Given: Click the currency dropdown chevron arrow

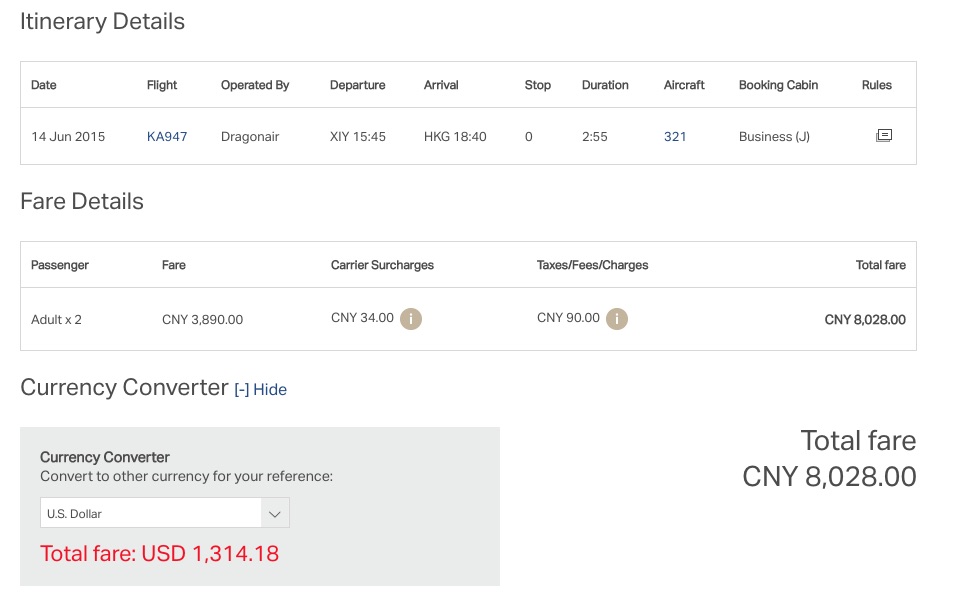Looking at the screenshot, I should point(275,514).
